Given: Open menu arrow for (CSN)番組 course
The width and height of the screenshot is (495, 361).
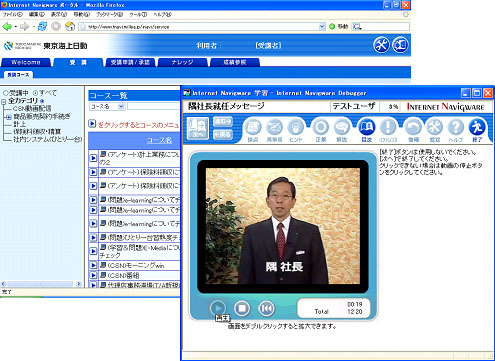Looking at the screenshot, I should click(x=94, y=276).
